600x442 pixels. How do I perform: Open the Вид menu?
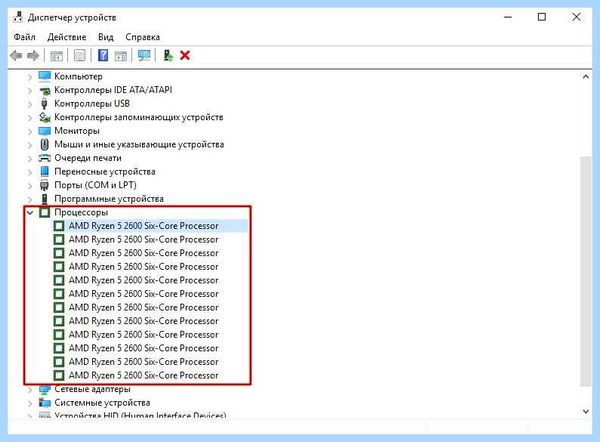(x=106, y=37)
